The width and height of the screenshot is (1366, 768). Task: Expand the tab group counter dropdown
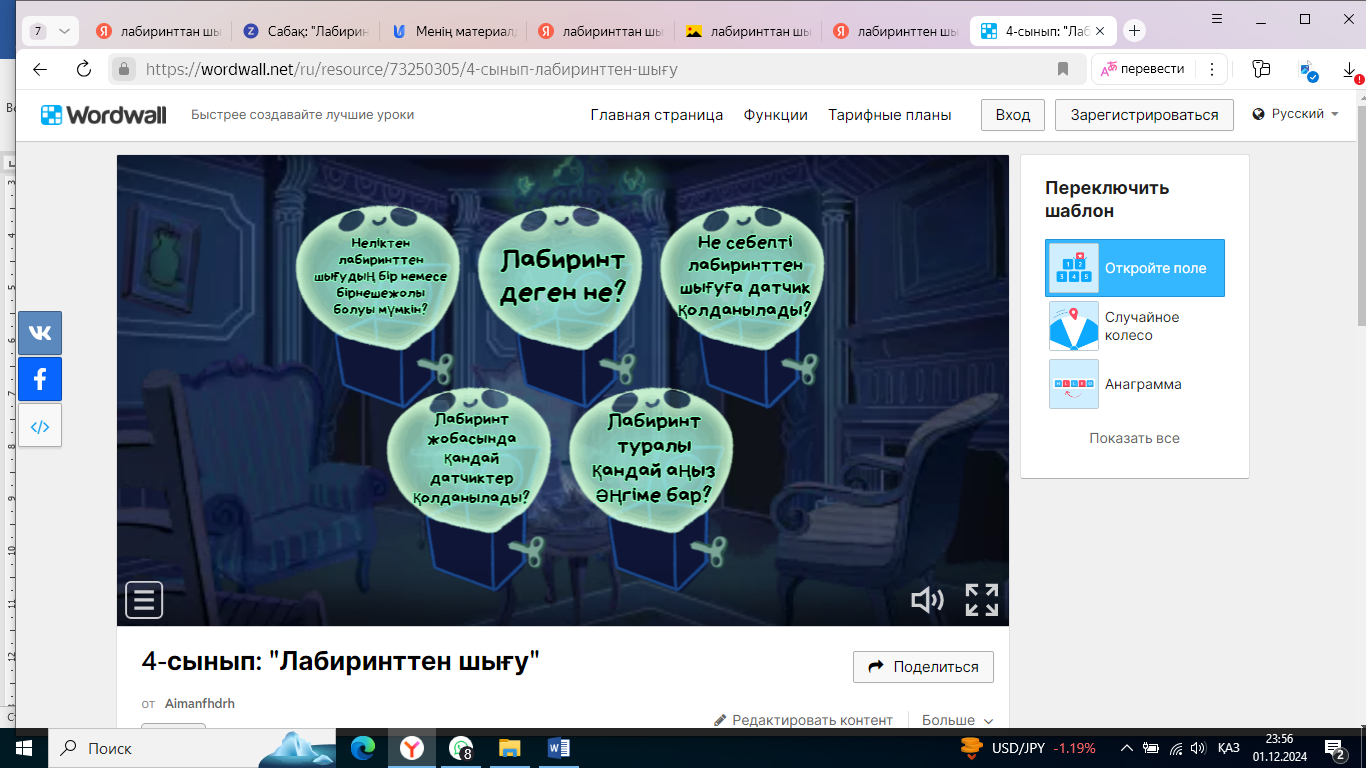tap(50, 31)
